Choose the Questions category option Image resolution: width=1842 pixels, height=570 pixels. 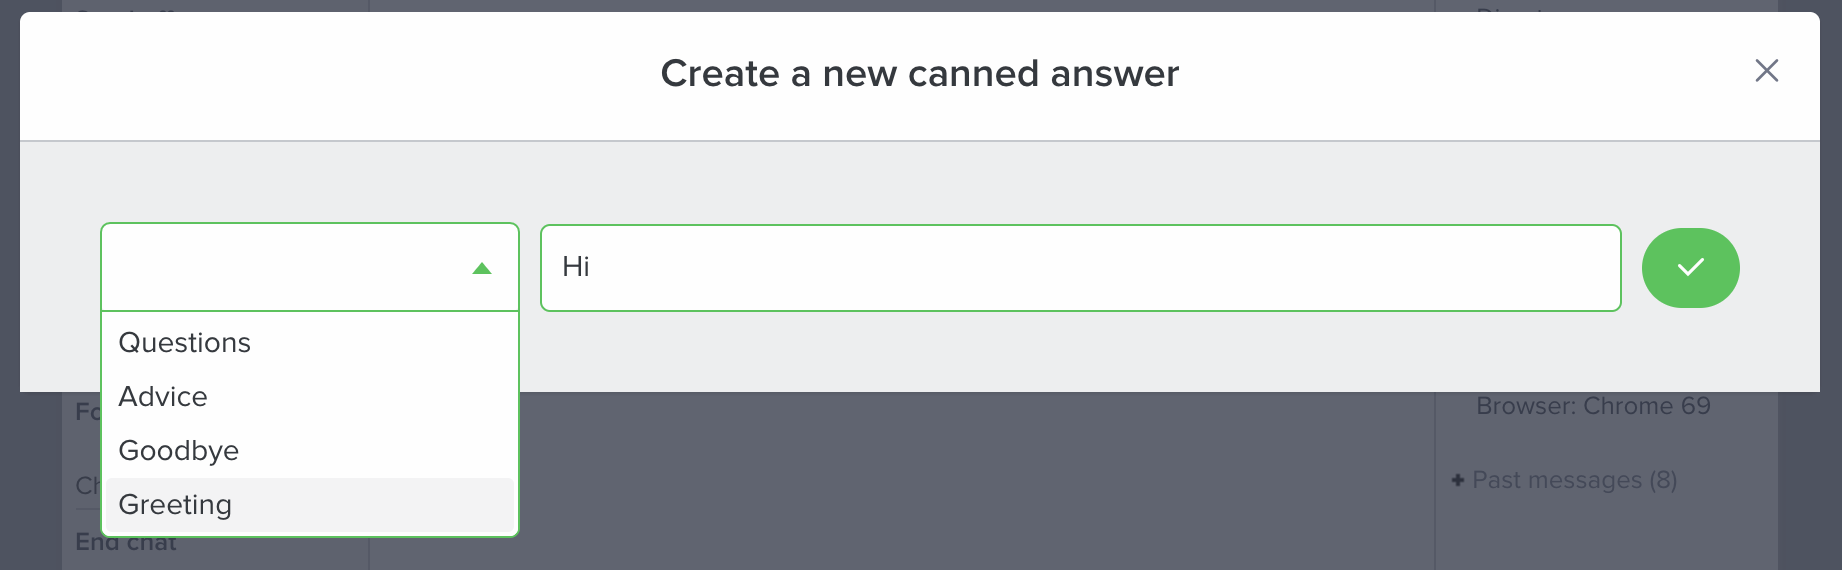pyautogui.click(x=185, y=343)
